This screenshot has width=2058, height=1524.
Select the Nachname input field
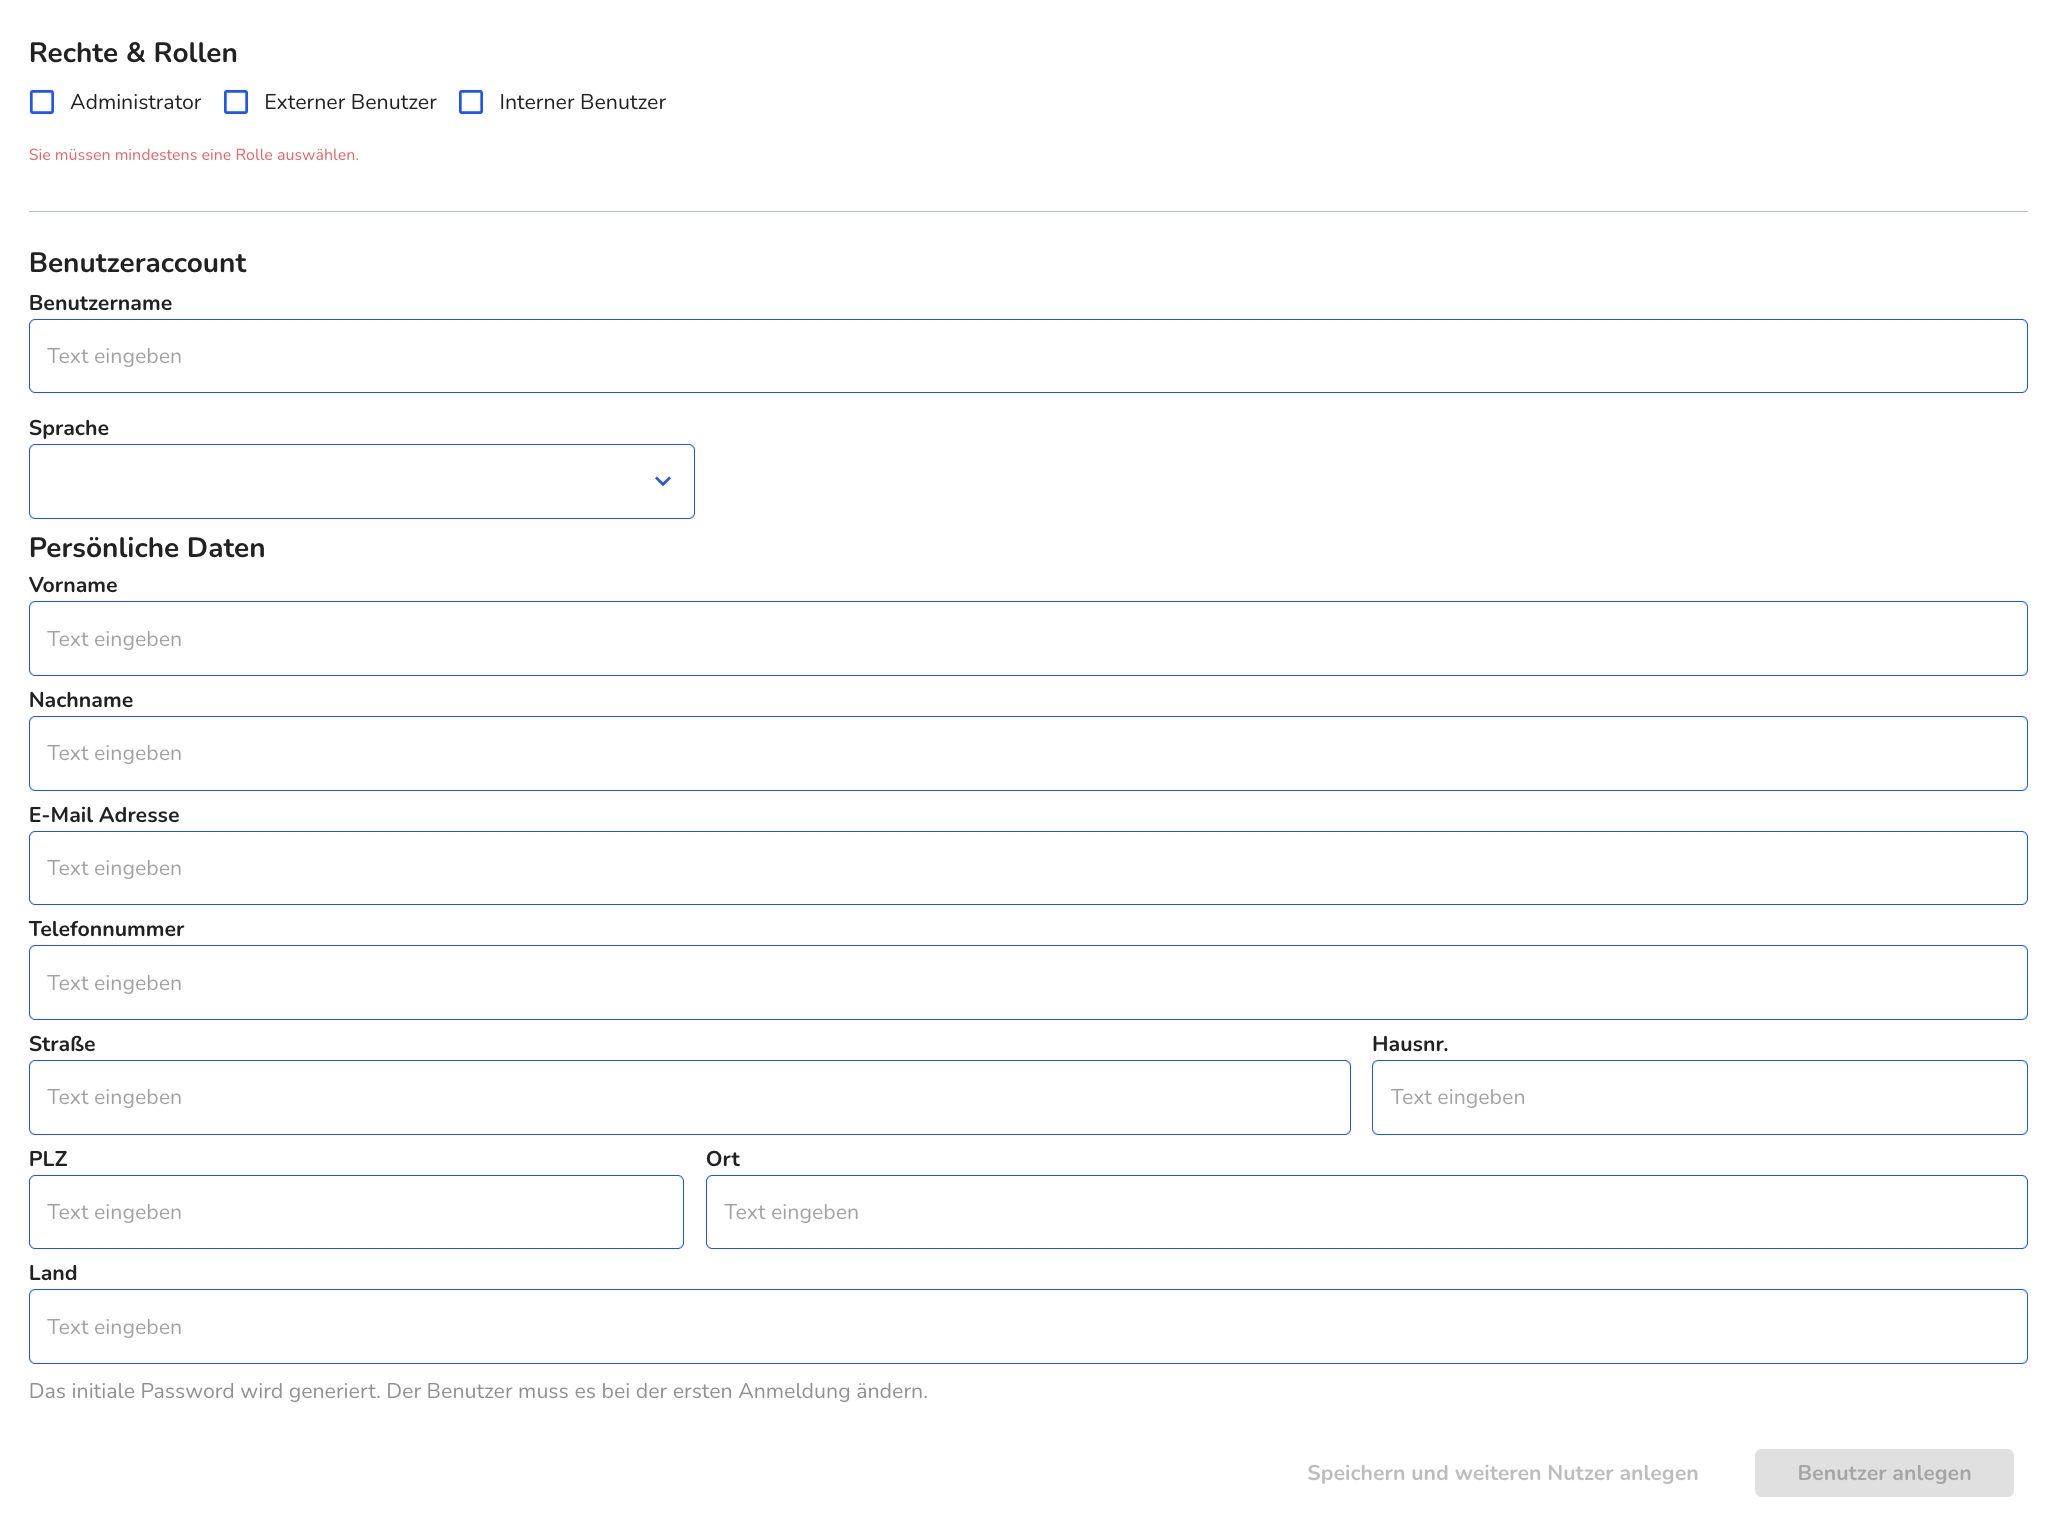click(1028, 753)
